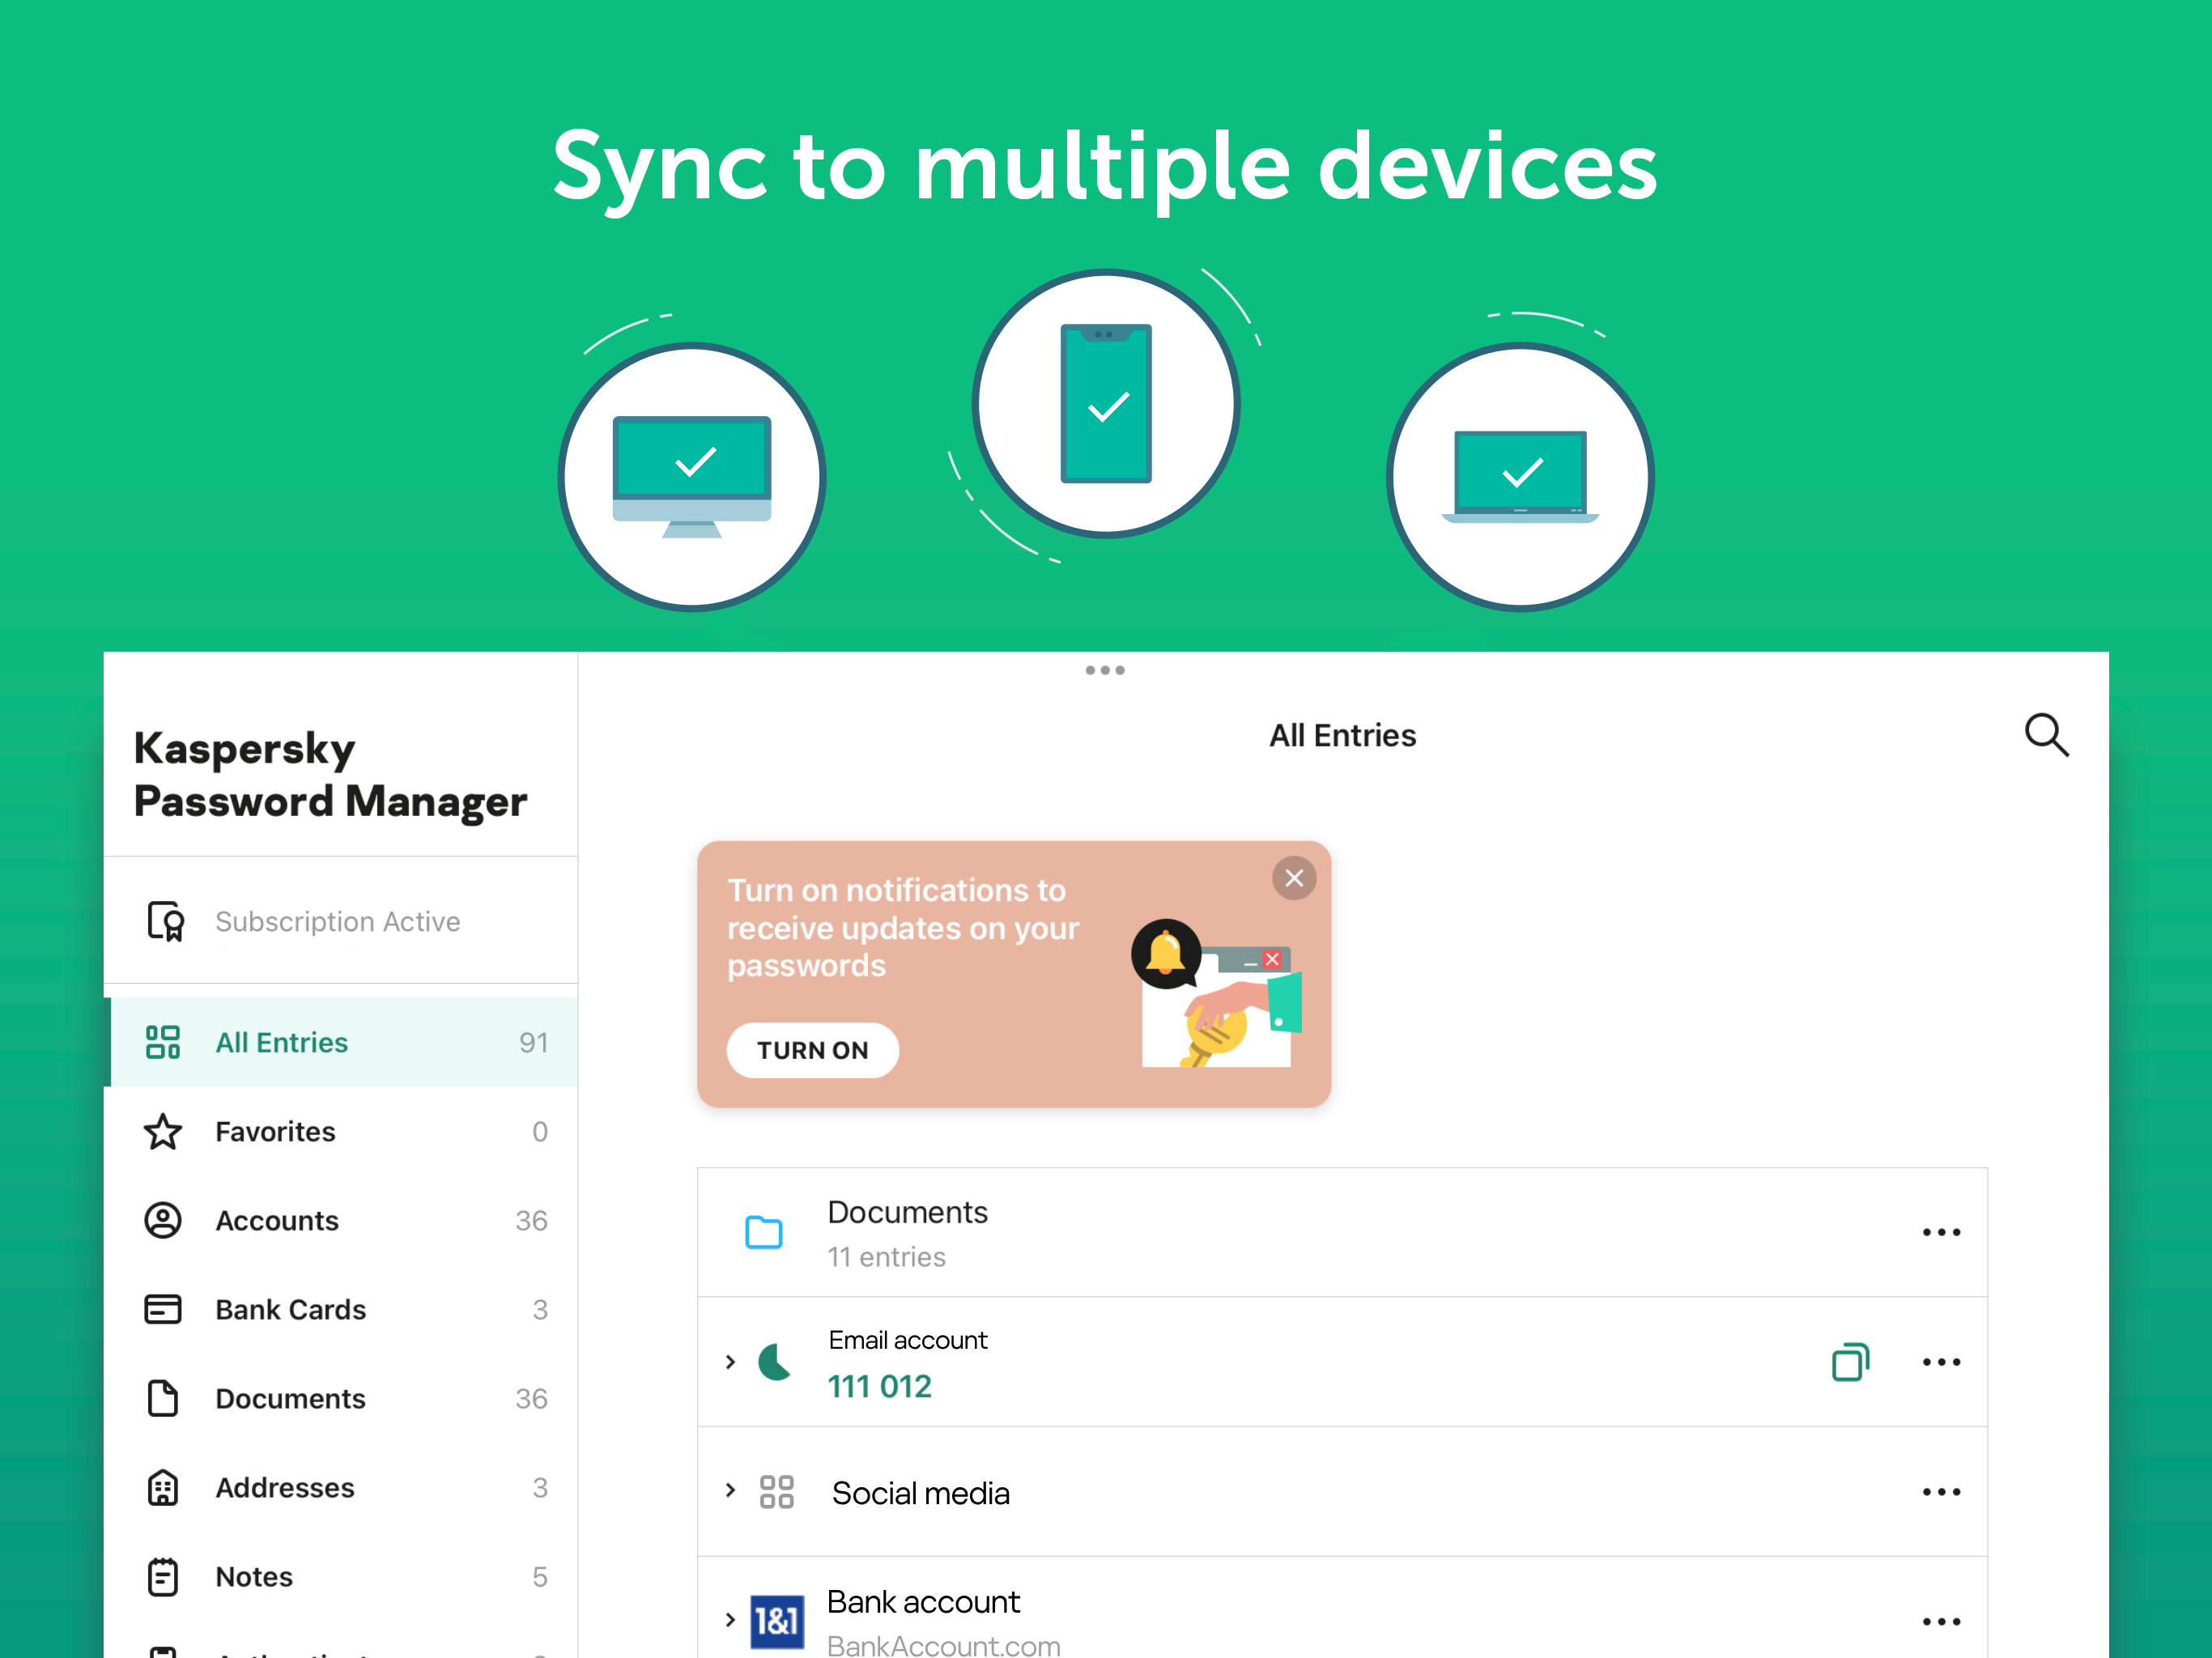Expand the Email account entry chevron
Screen dimensions: 2212x1658
click(730, 1362)
